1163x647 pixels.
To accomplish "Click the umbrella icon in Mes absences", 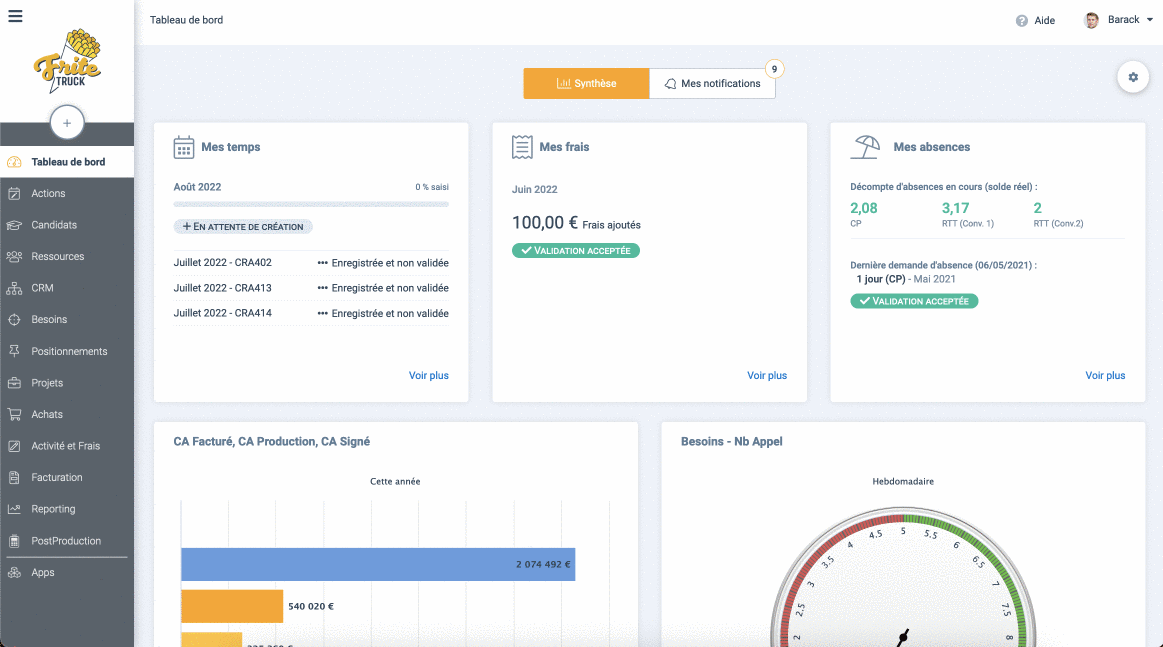I will (865, 147).
